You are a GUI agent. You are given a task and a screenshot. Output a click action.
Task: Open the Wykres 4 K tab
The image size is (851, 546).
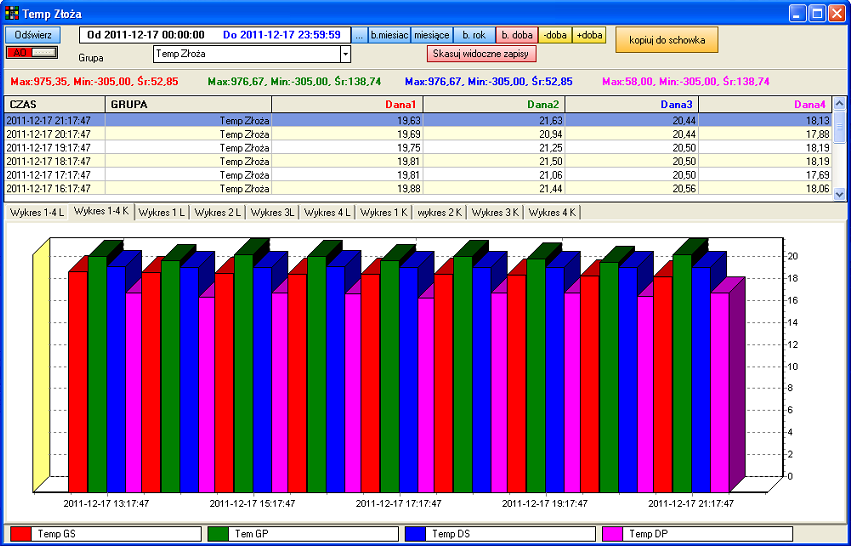(x=552, y=213)
